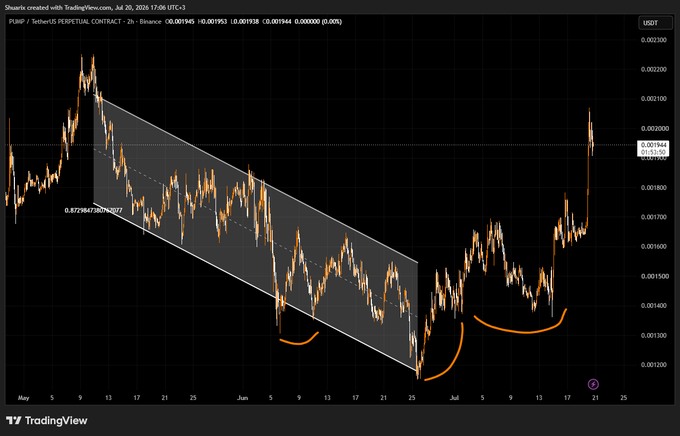
Task: Click the 0.002200 price axis label
Action: coord(654,69)
